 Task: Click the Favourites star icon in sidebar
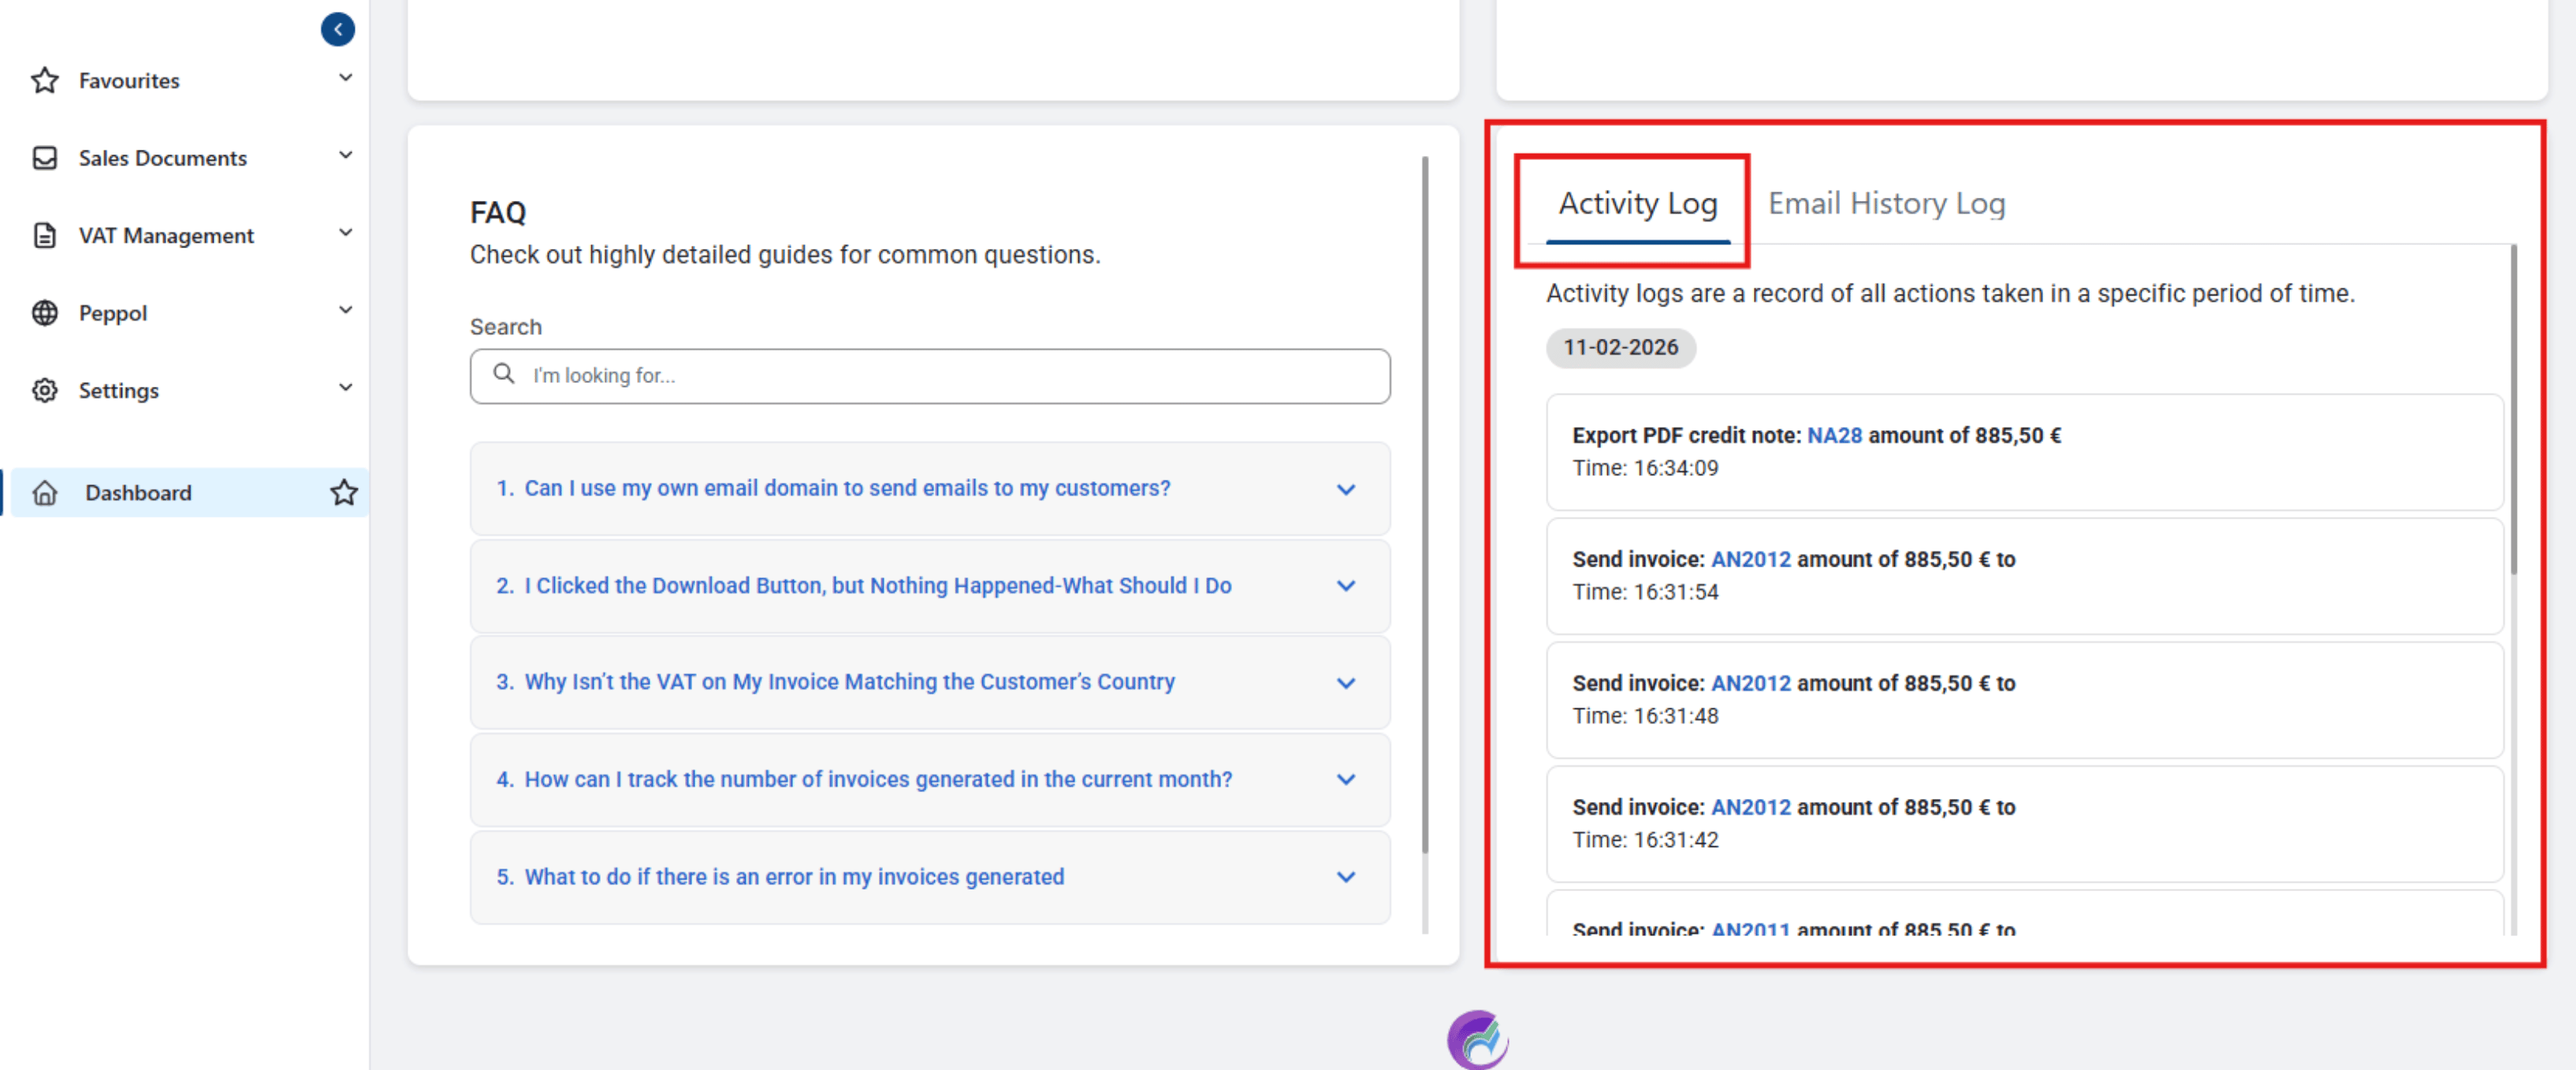tap(44, 80)
